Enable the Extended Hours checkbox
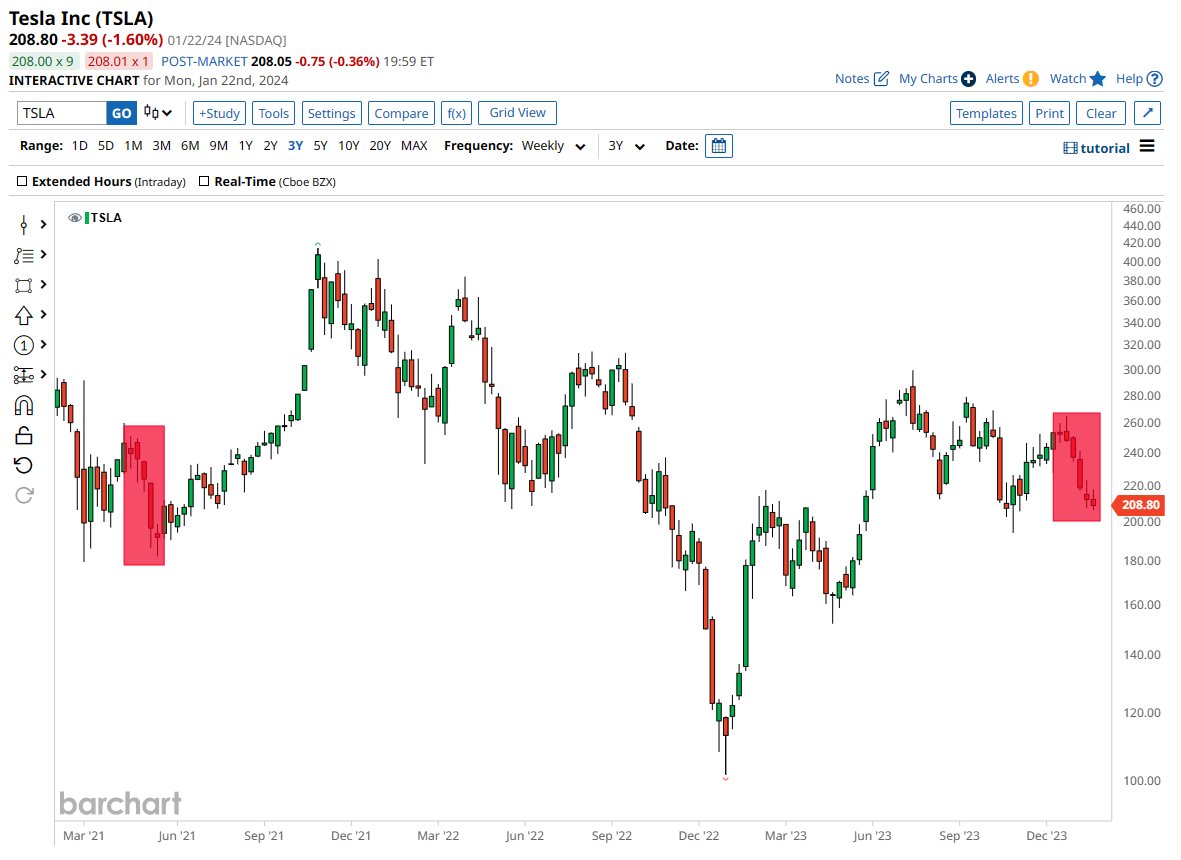1181x860 pixels. click(22, 181)
